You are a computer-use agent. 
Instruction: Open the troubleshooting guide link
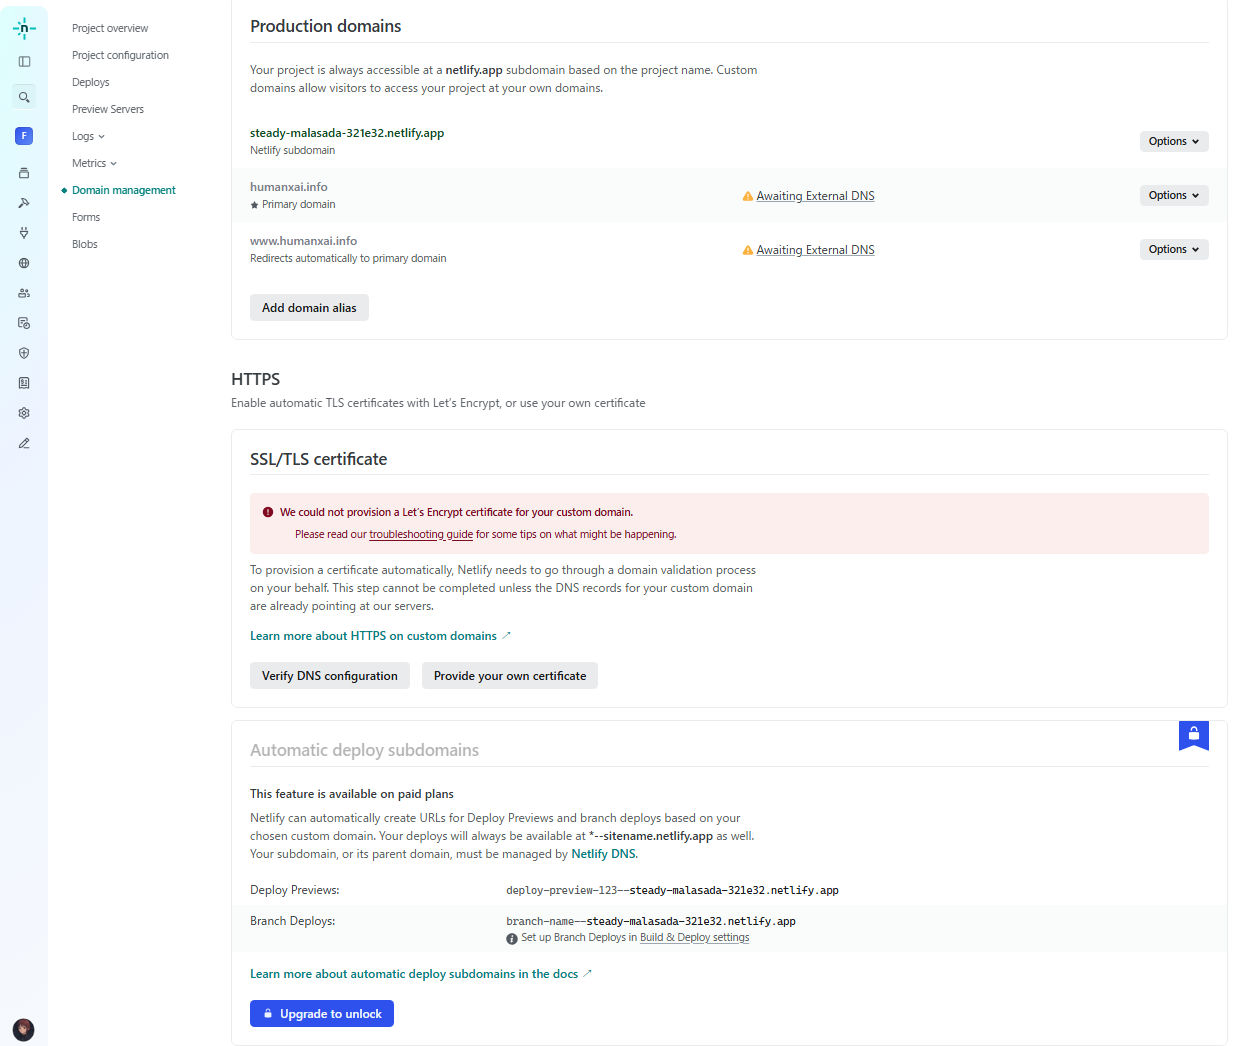point(420,535)
